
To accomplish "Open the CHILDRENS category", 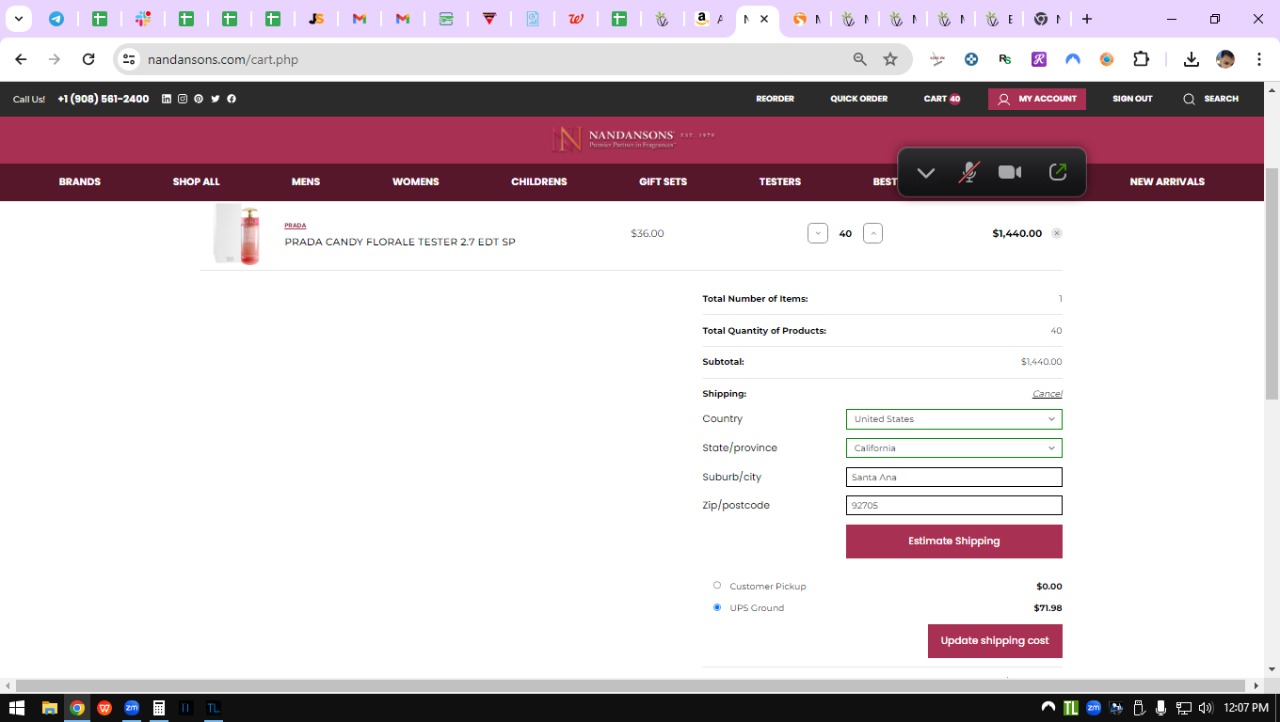I will point(539,182).
